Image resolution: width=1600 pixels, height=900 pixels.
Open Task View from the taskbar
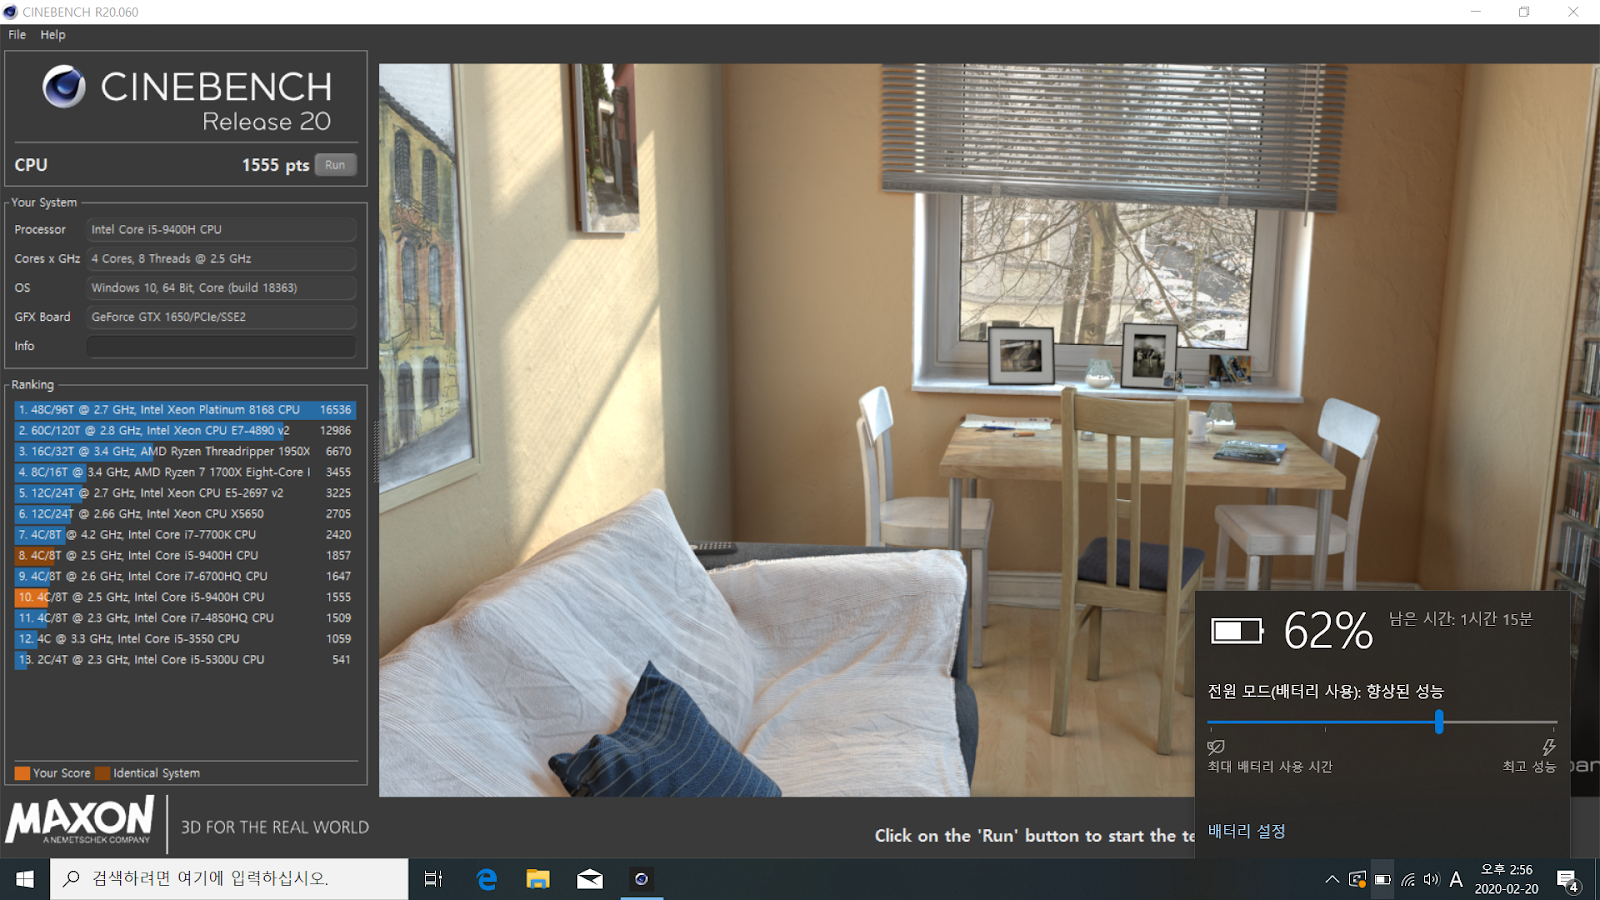433,879
